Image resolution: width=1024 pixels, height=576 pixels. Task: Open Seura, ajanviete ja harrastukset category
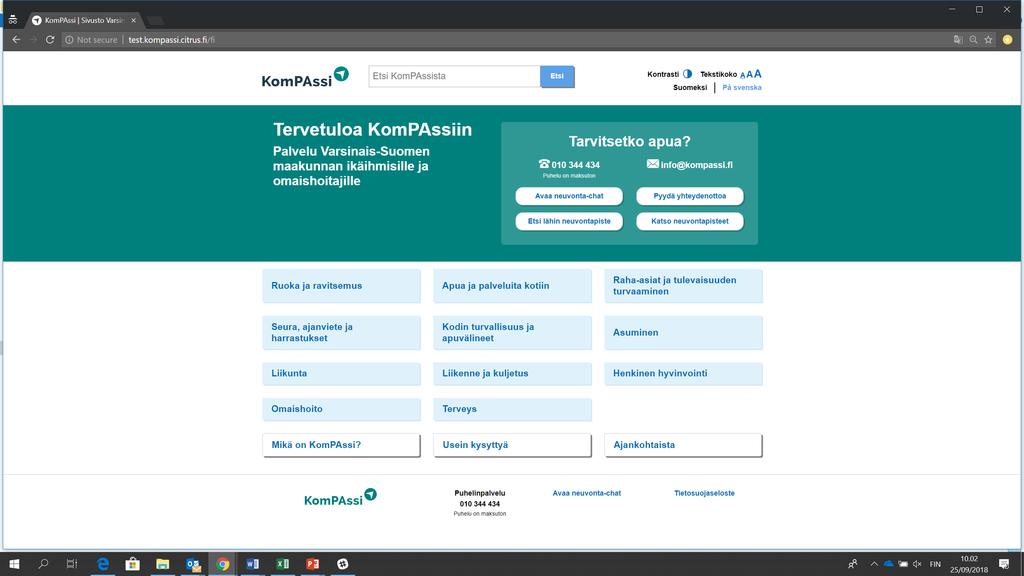pyautogui.click(x=342, y=332)
